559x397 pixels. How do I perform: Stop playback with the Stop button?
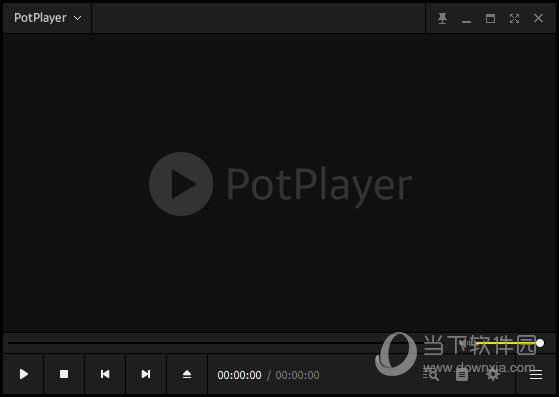pyautogui.click(x=64, y=374)
